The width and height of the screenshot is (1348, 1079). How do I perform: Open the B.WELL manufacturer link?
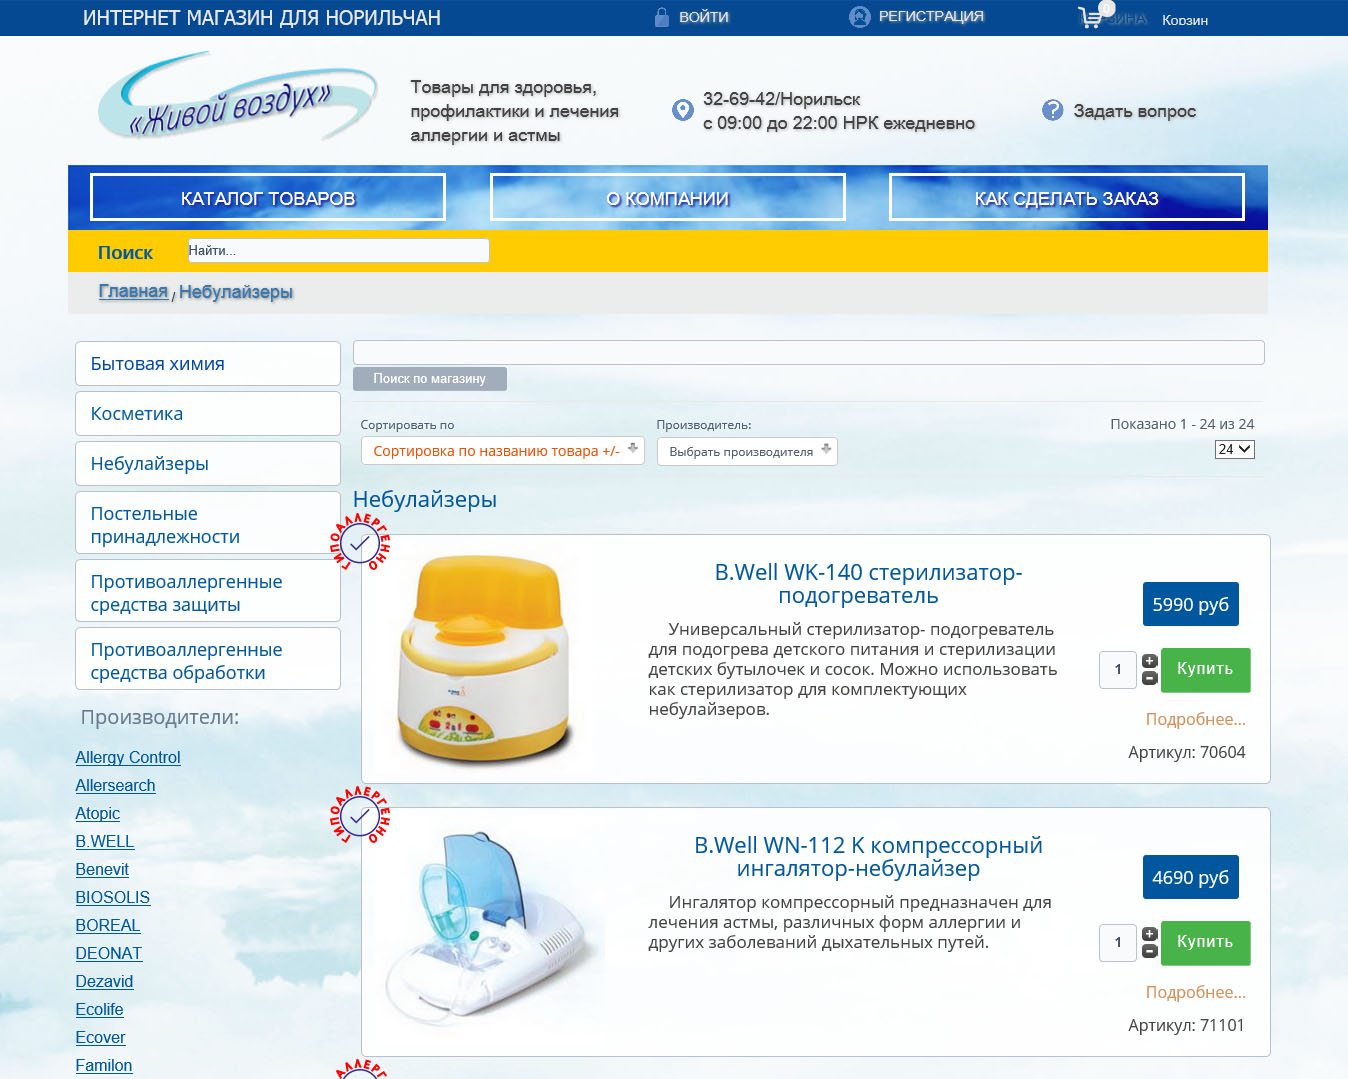click(x=104, y=842)
